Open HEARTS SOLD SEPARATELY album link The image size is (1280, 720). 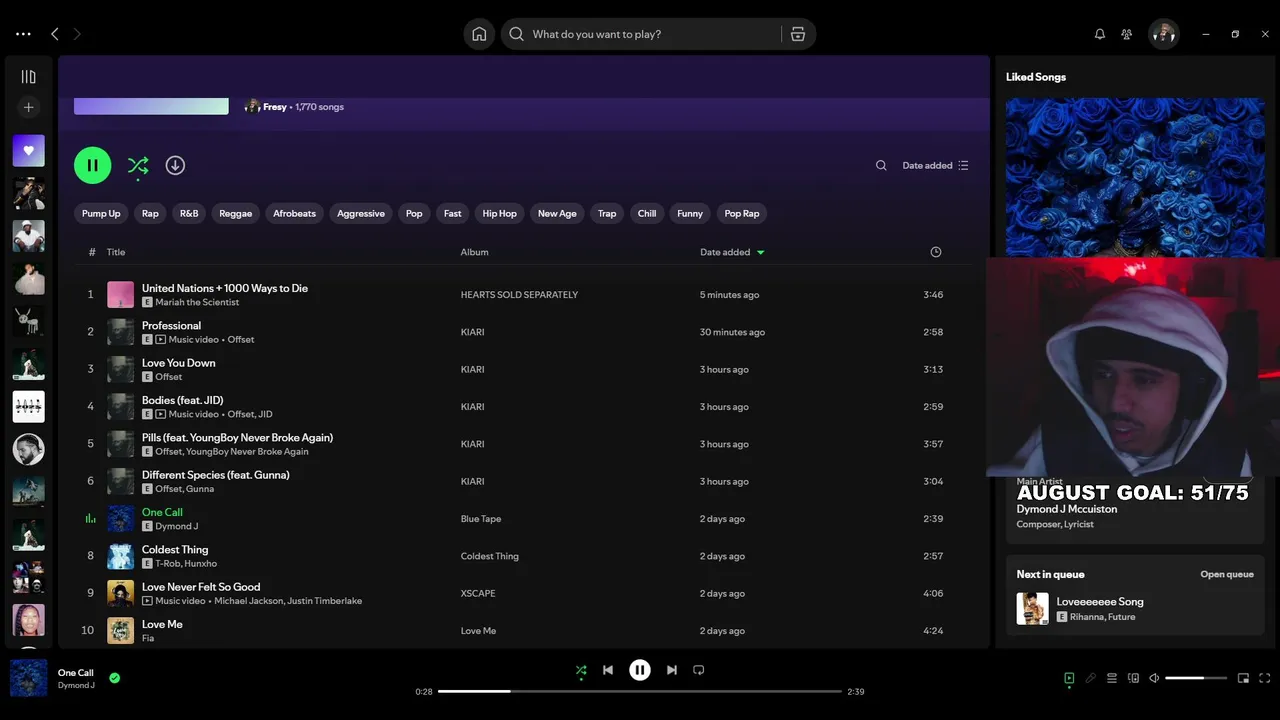pos(519,295)
